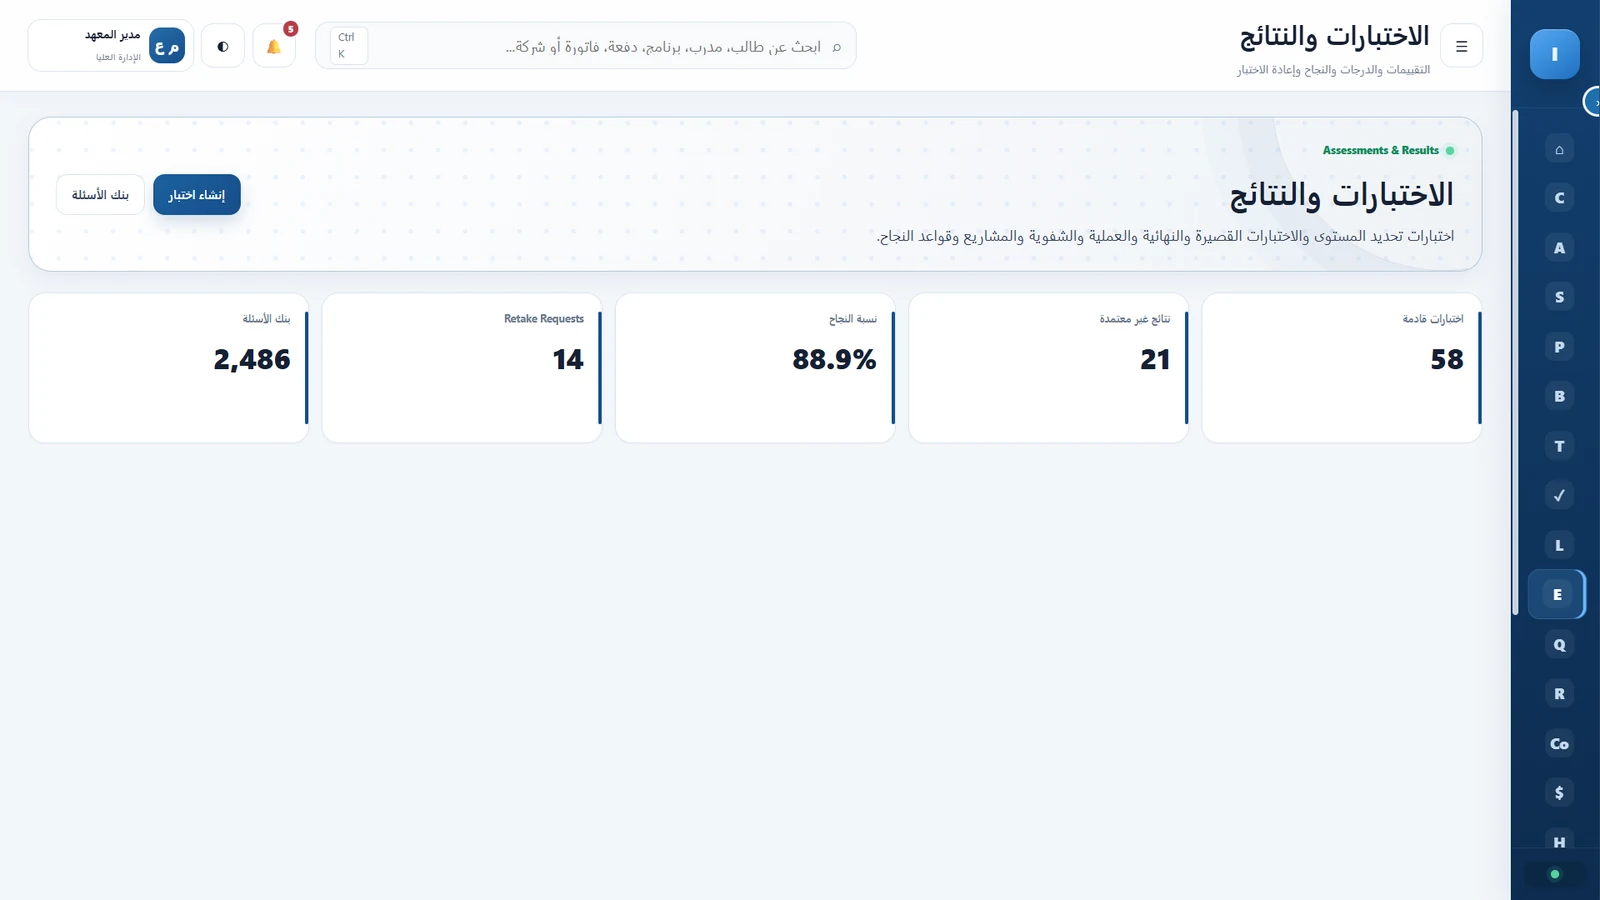Click the Ctrl K shortcut badge
The width and height of the screenshot is (1600, 900).
point(349,46)
